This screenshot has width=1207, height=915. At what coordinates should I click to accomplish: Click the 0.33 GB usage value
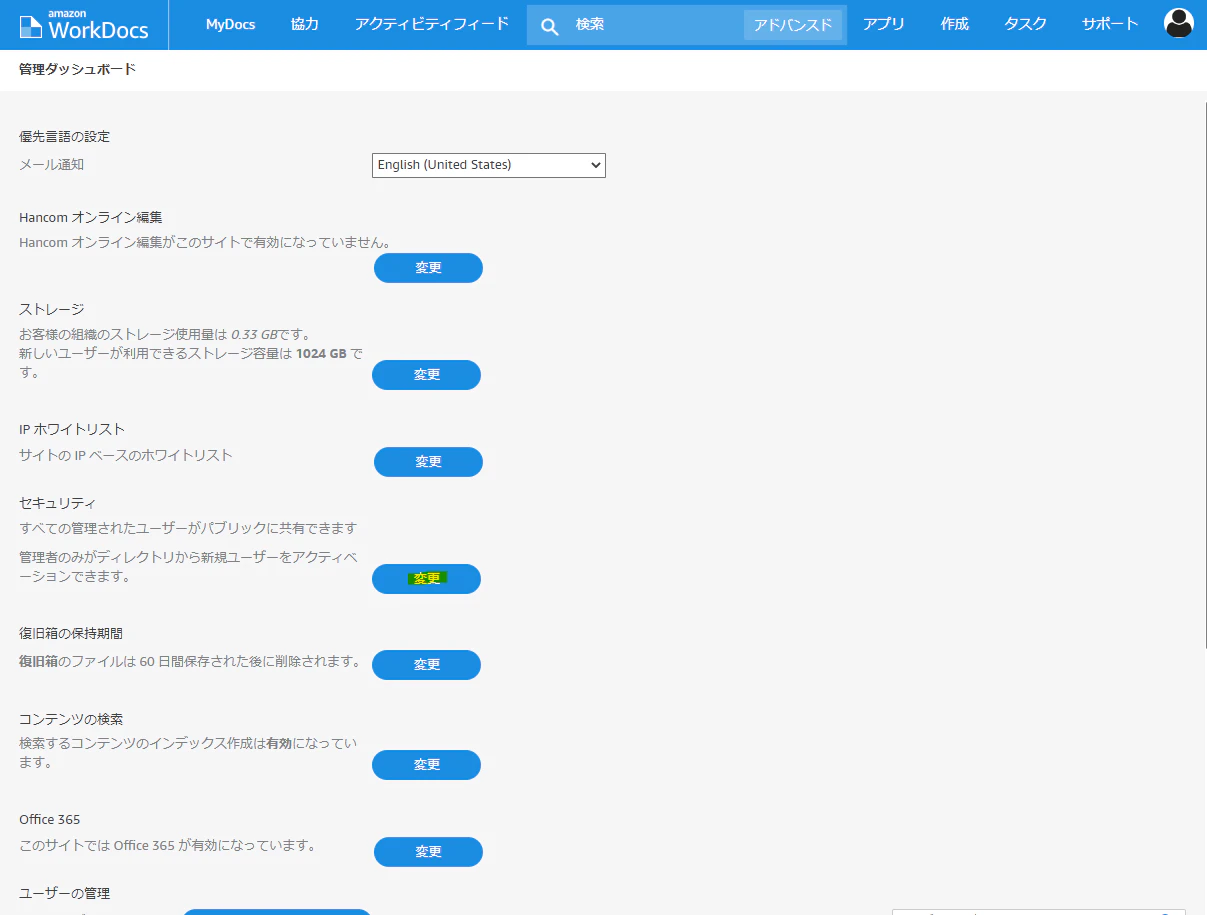(254, 335)
